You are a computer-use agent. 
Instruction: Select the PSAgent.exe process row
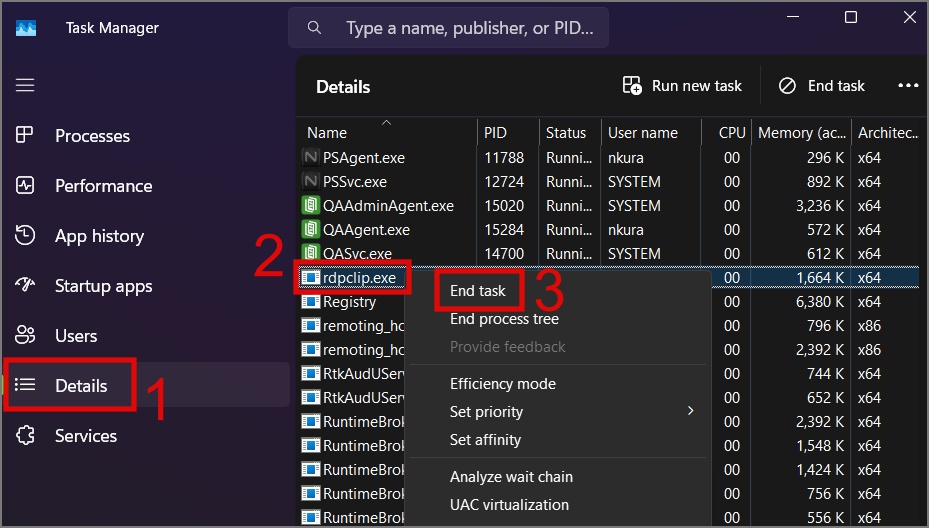coord(364,158)
